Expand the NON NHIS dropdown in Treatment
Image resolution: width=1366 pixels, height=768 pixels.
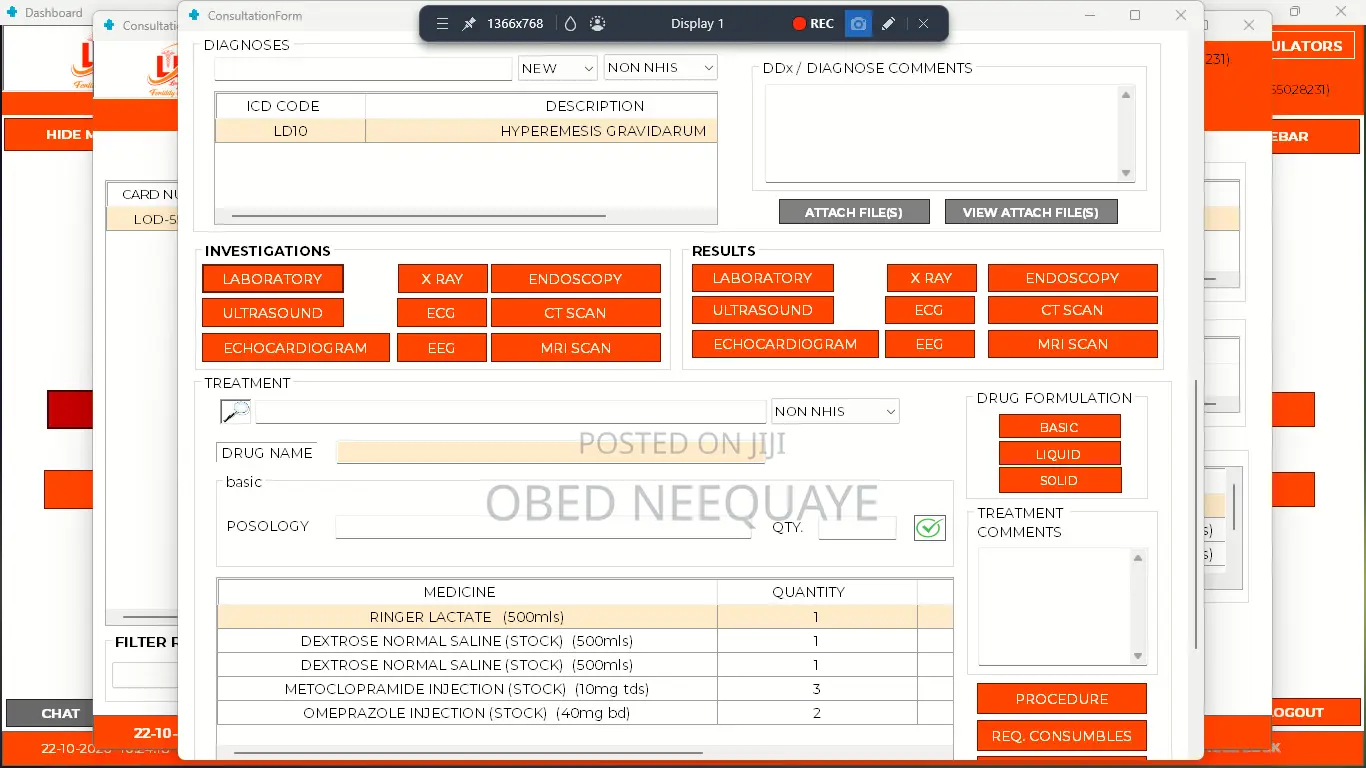[x=835, y=411]
